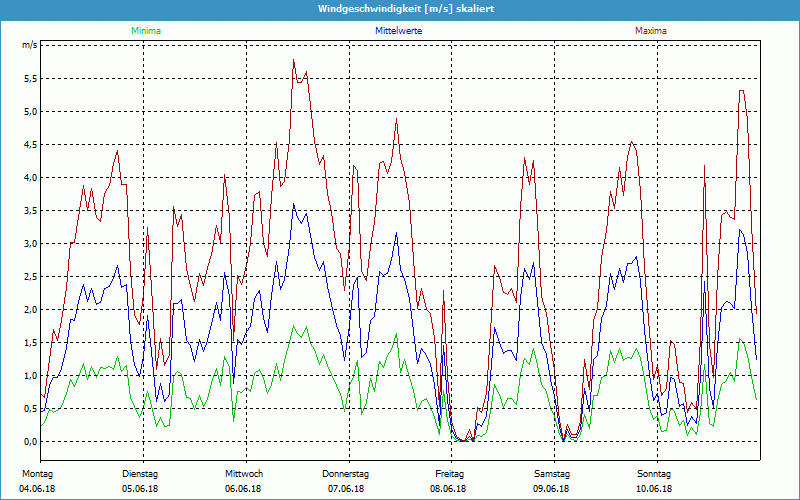The image size is (800, 500).
Task: Click the Freitag day label
Action: click(449, 474)
